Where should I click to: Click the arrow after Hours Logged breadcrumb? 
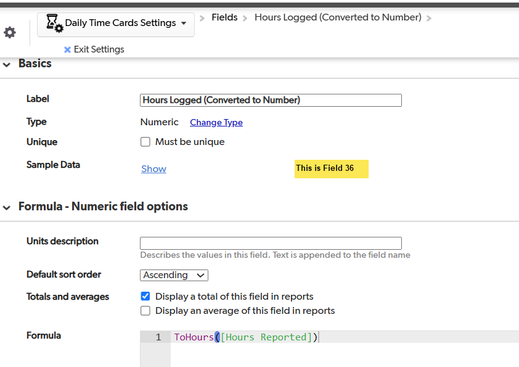click(x=429, y=18)
